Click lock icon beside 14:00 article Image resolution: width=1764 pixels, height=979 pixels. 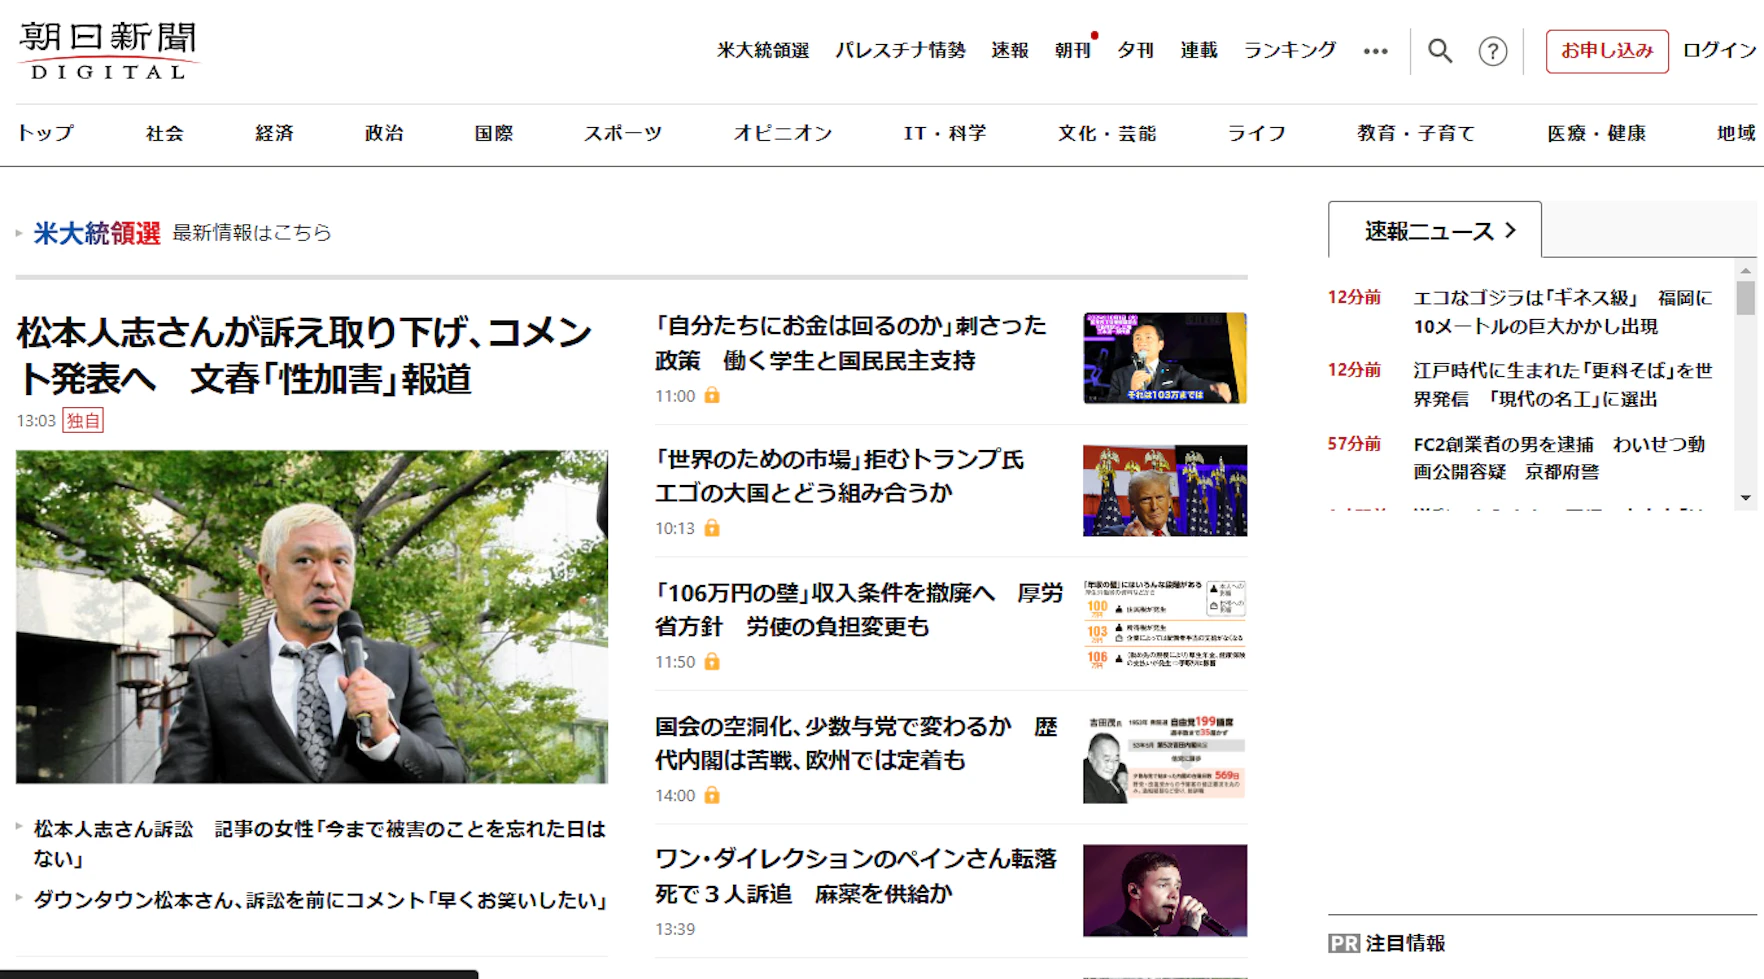712,795
